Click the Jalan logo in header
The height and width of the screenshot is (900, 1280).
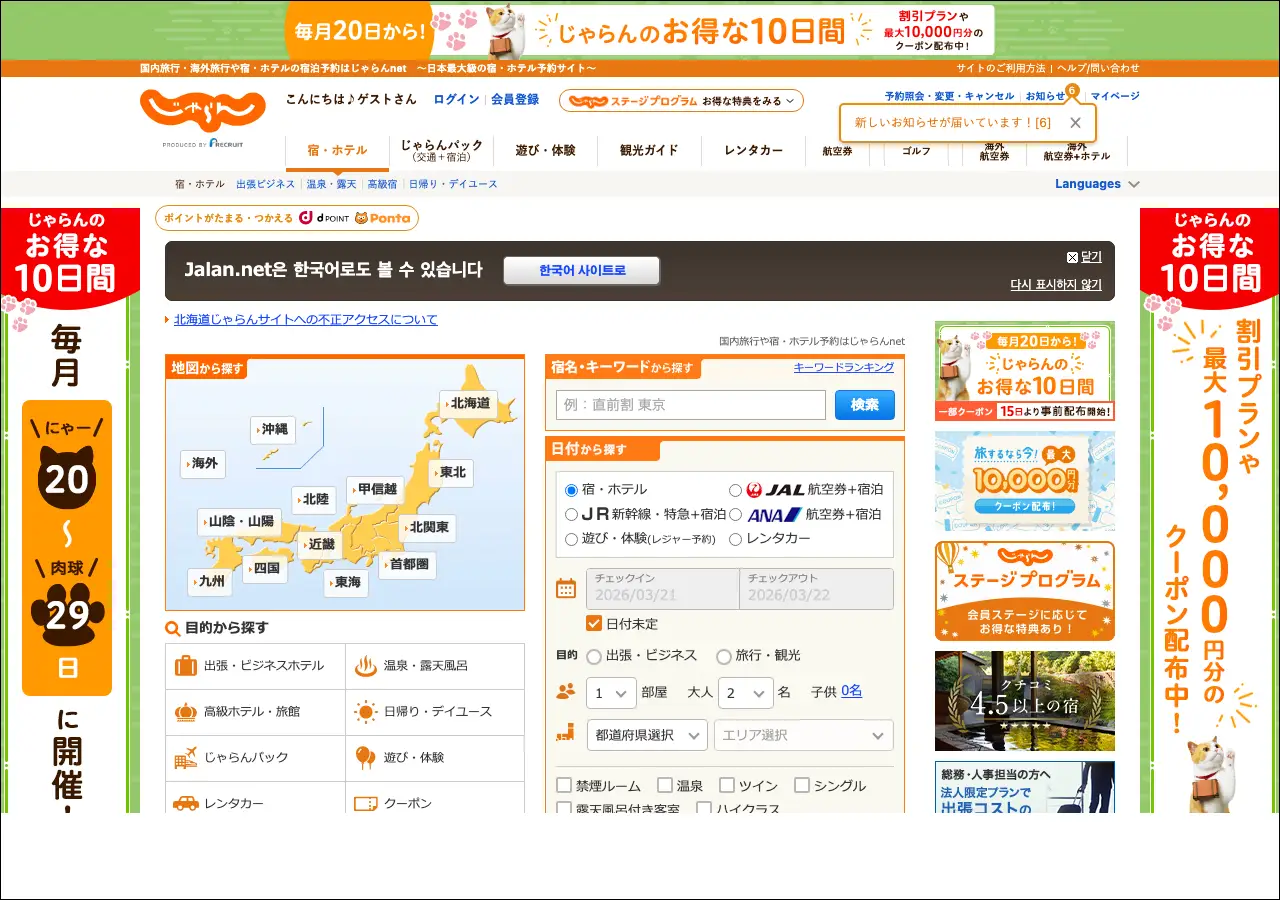tap(203, 112)
